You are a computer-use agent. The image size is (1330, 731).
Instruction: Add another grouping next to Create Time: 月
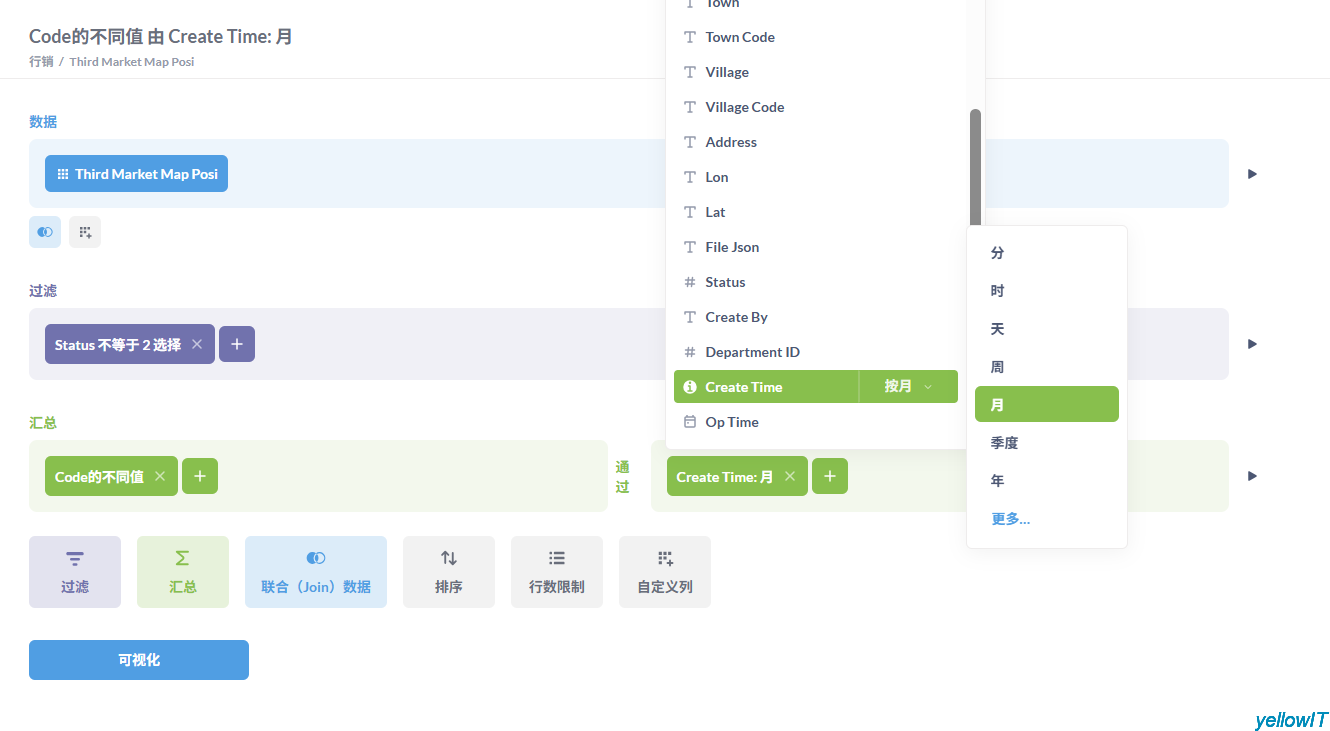point(830,476)
